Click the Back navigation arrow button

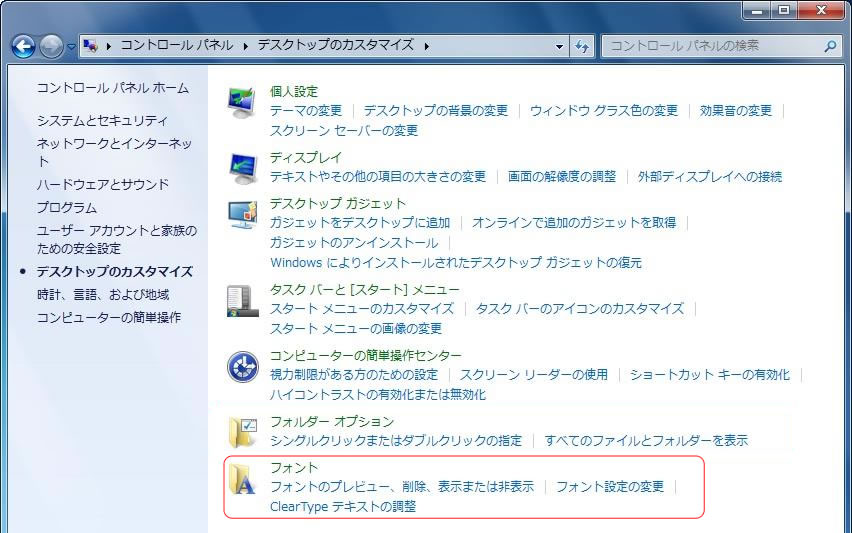pyautogui.click(x=23, y=46)
